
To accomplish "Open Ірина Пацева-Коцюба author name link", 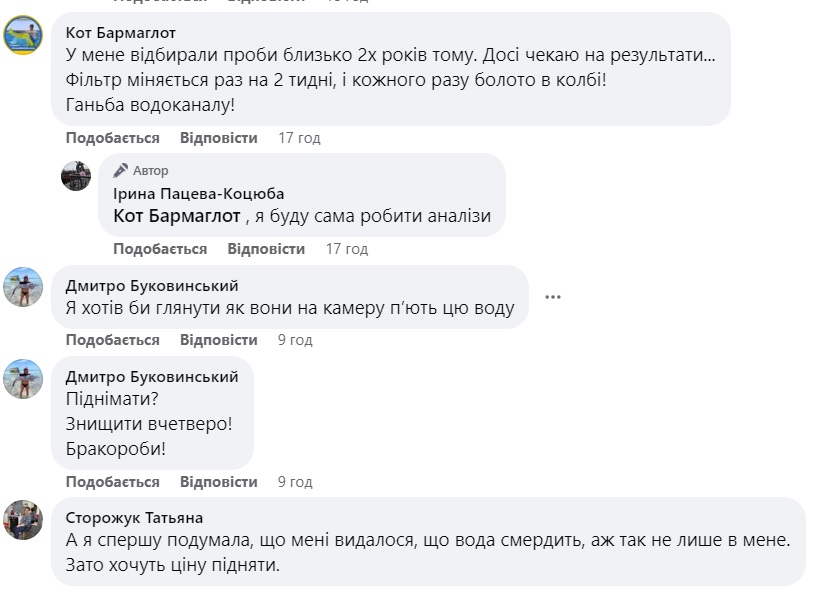I will (198, 194).
